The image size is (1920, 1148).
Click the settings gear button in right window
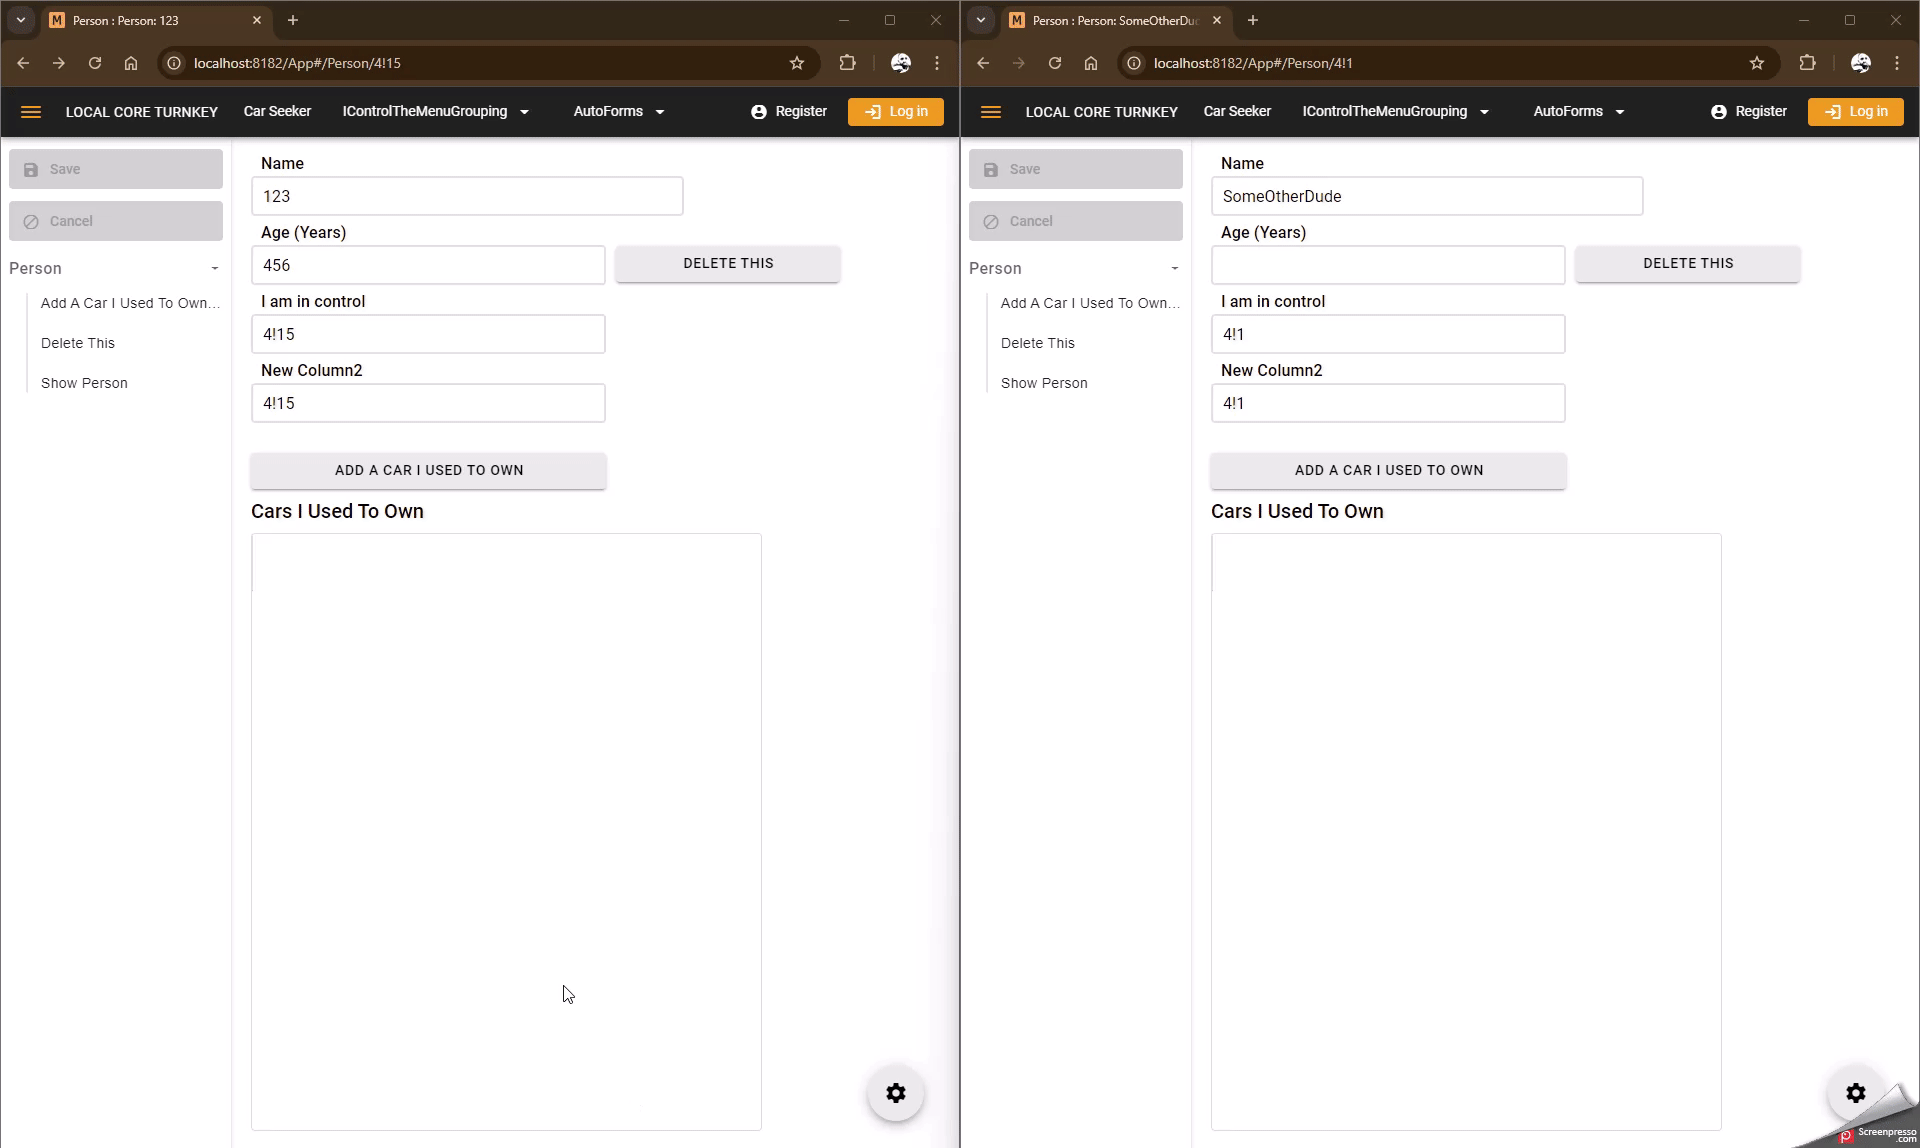(1855, 1093)
